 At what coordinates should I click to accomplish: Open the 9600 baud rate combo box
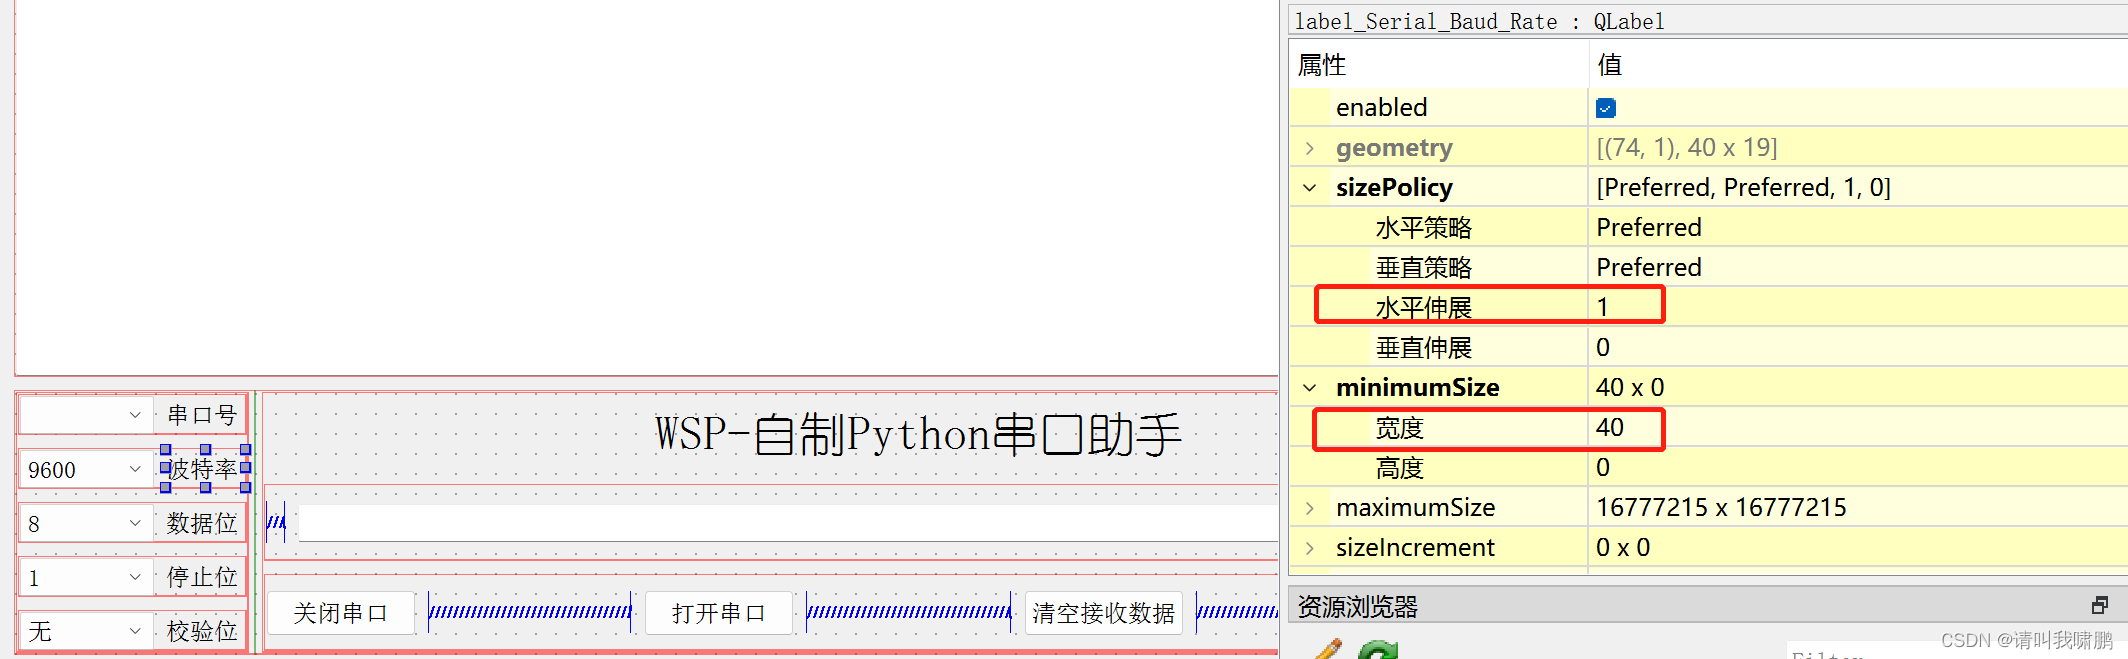pyautogui.click(x=86, y=469)
